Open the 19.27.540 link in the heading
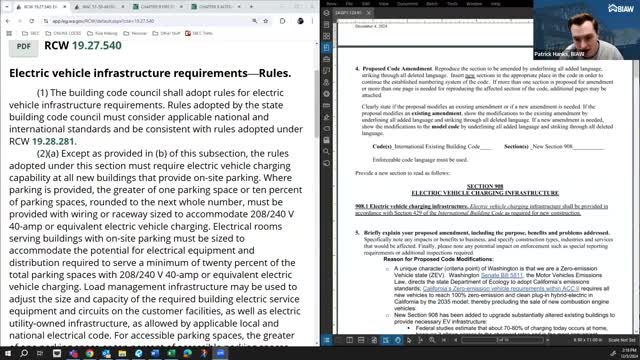 pos(97,45)
